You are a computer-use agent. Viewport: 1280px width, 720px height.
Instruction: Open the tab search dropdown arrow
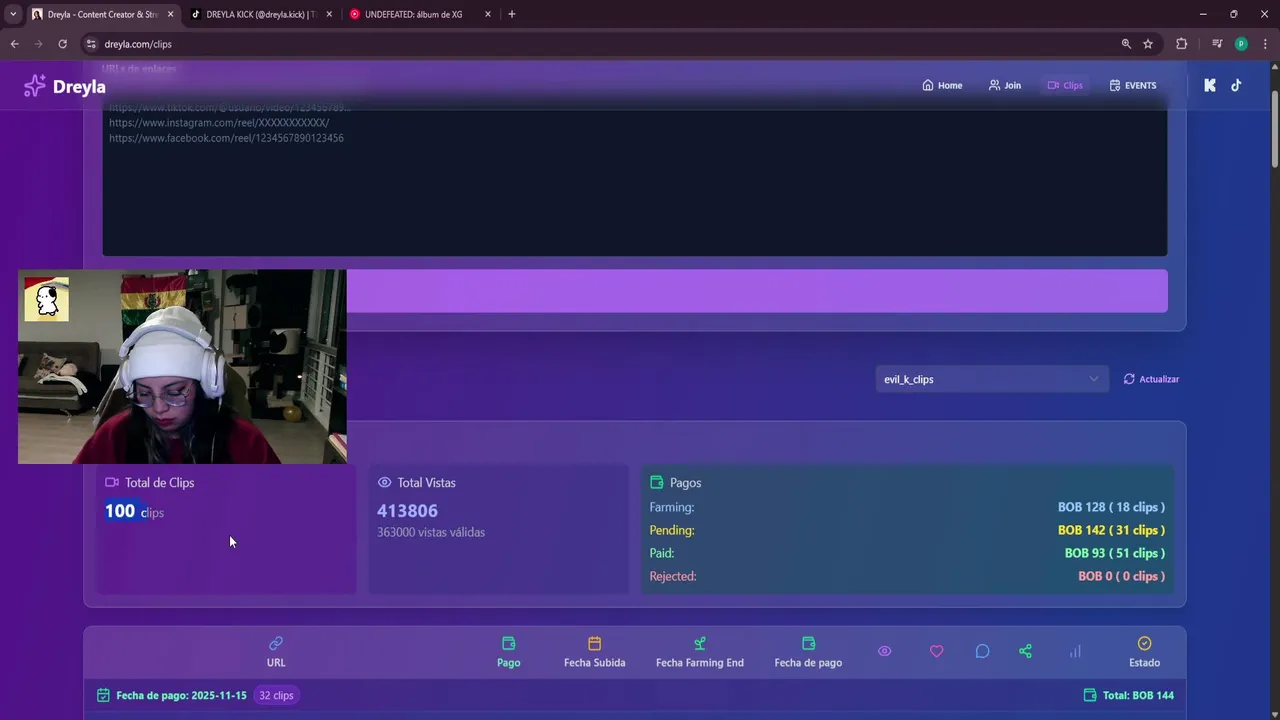[x=13, y=14]
